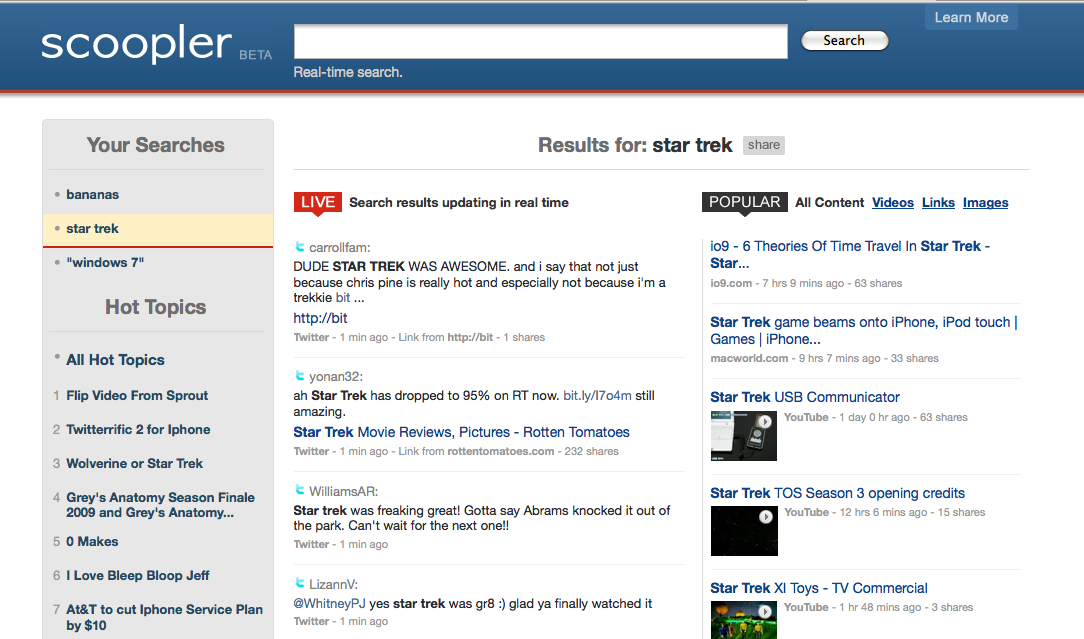Click the Your Searches heading
The image size is (1084, 639).
(156, 145)
